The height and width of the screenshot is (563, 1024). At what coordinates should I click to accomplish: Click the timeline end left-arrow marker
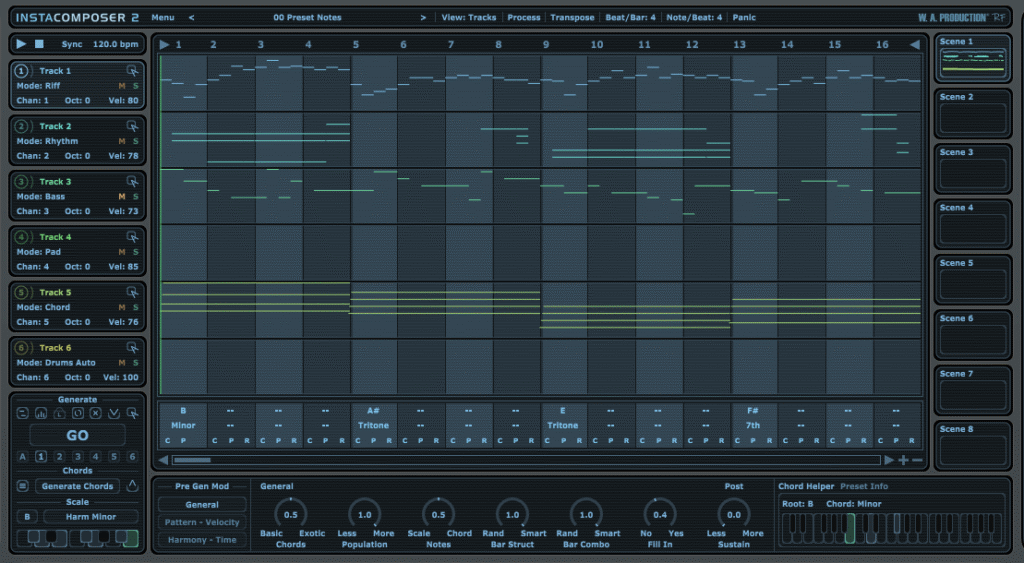point(915,44)
